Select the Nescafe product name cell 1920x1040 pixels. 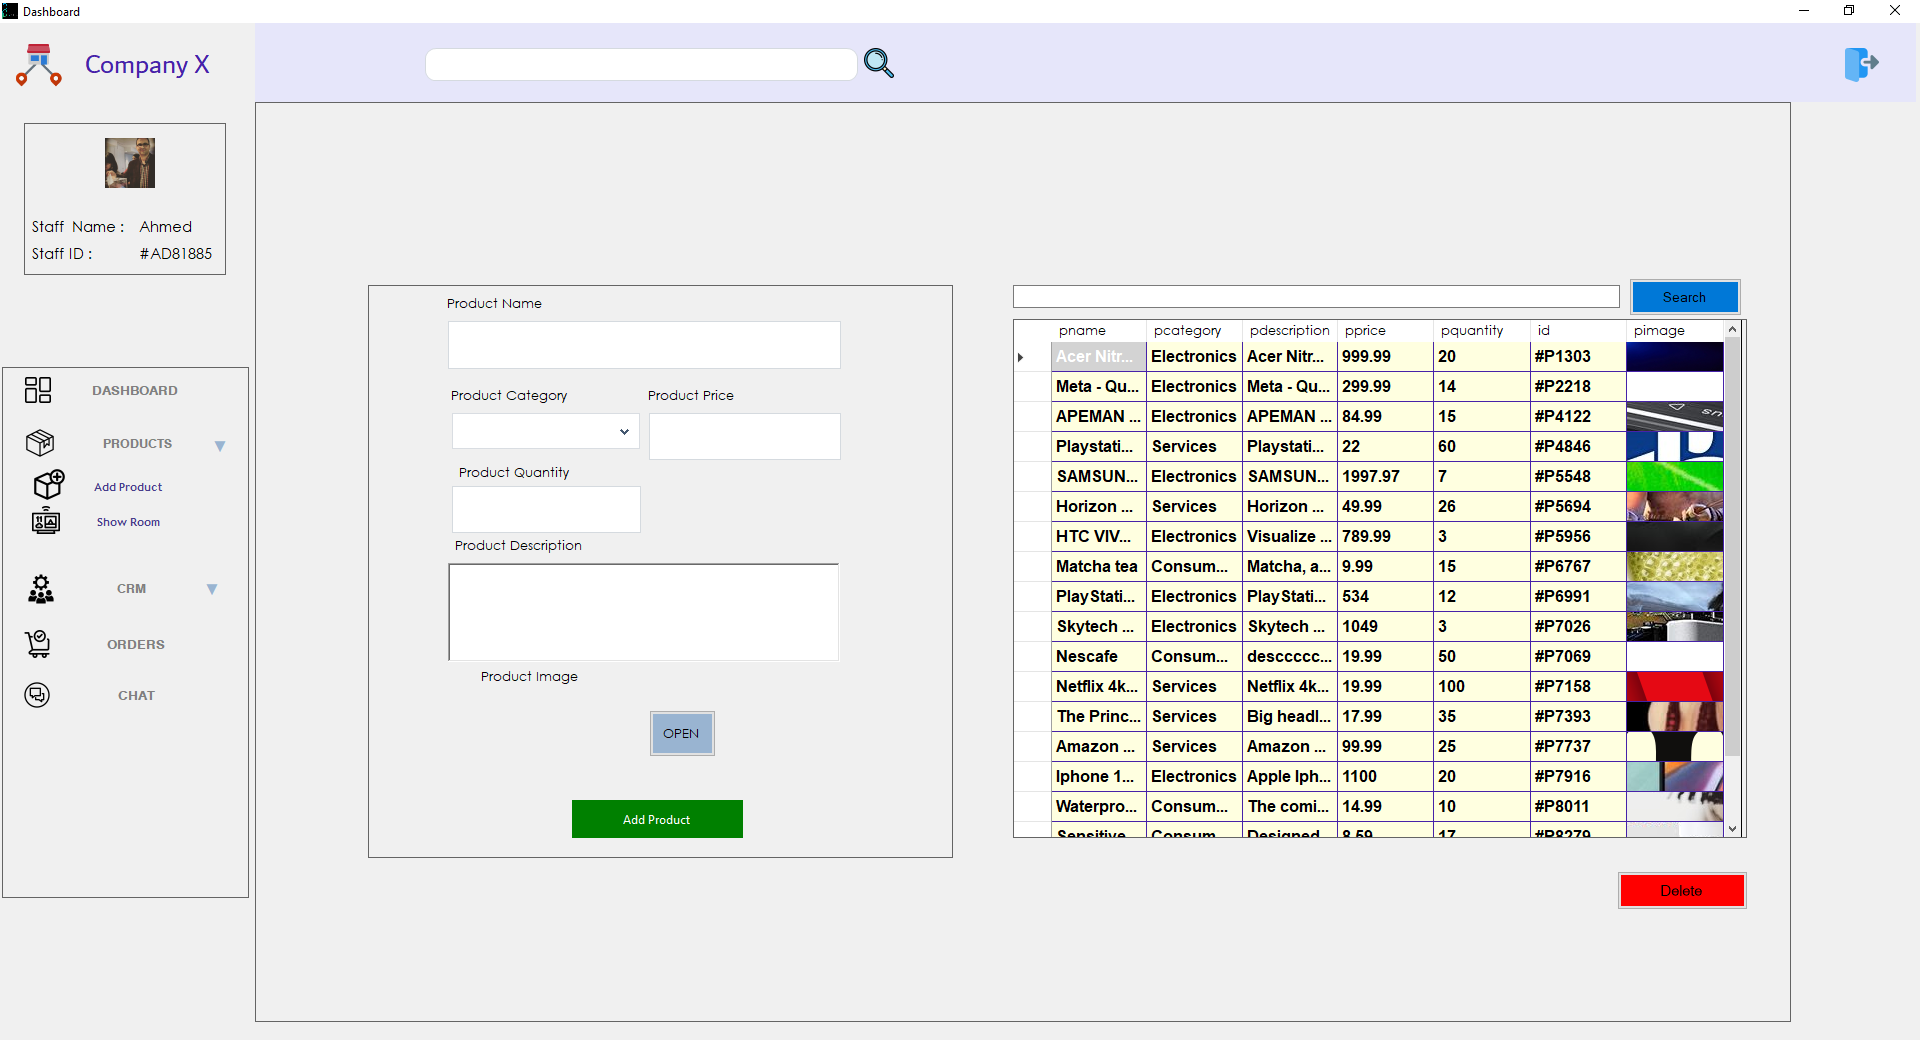1098,657
